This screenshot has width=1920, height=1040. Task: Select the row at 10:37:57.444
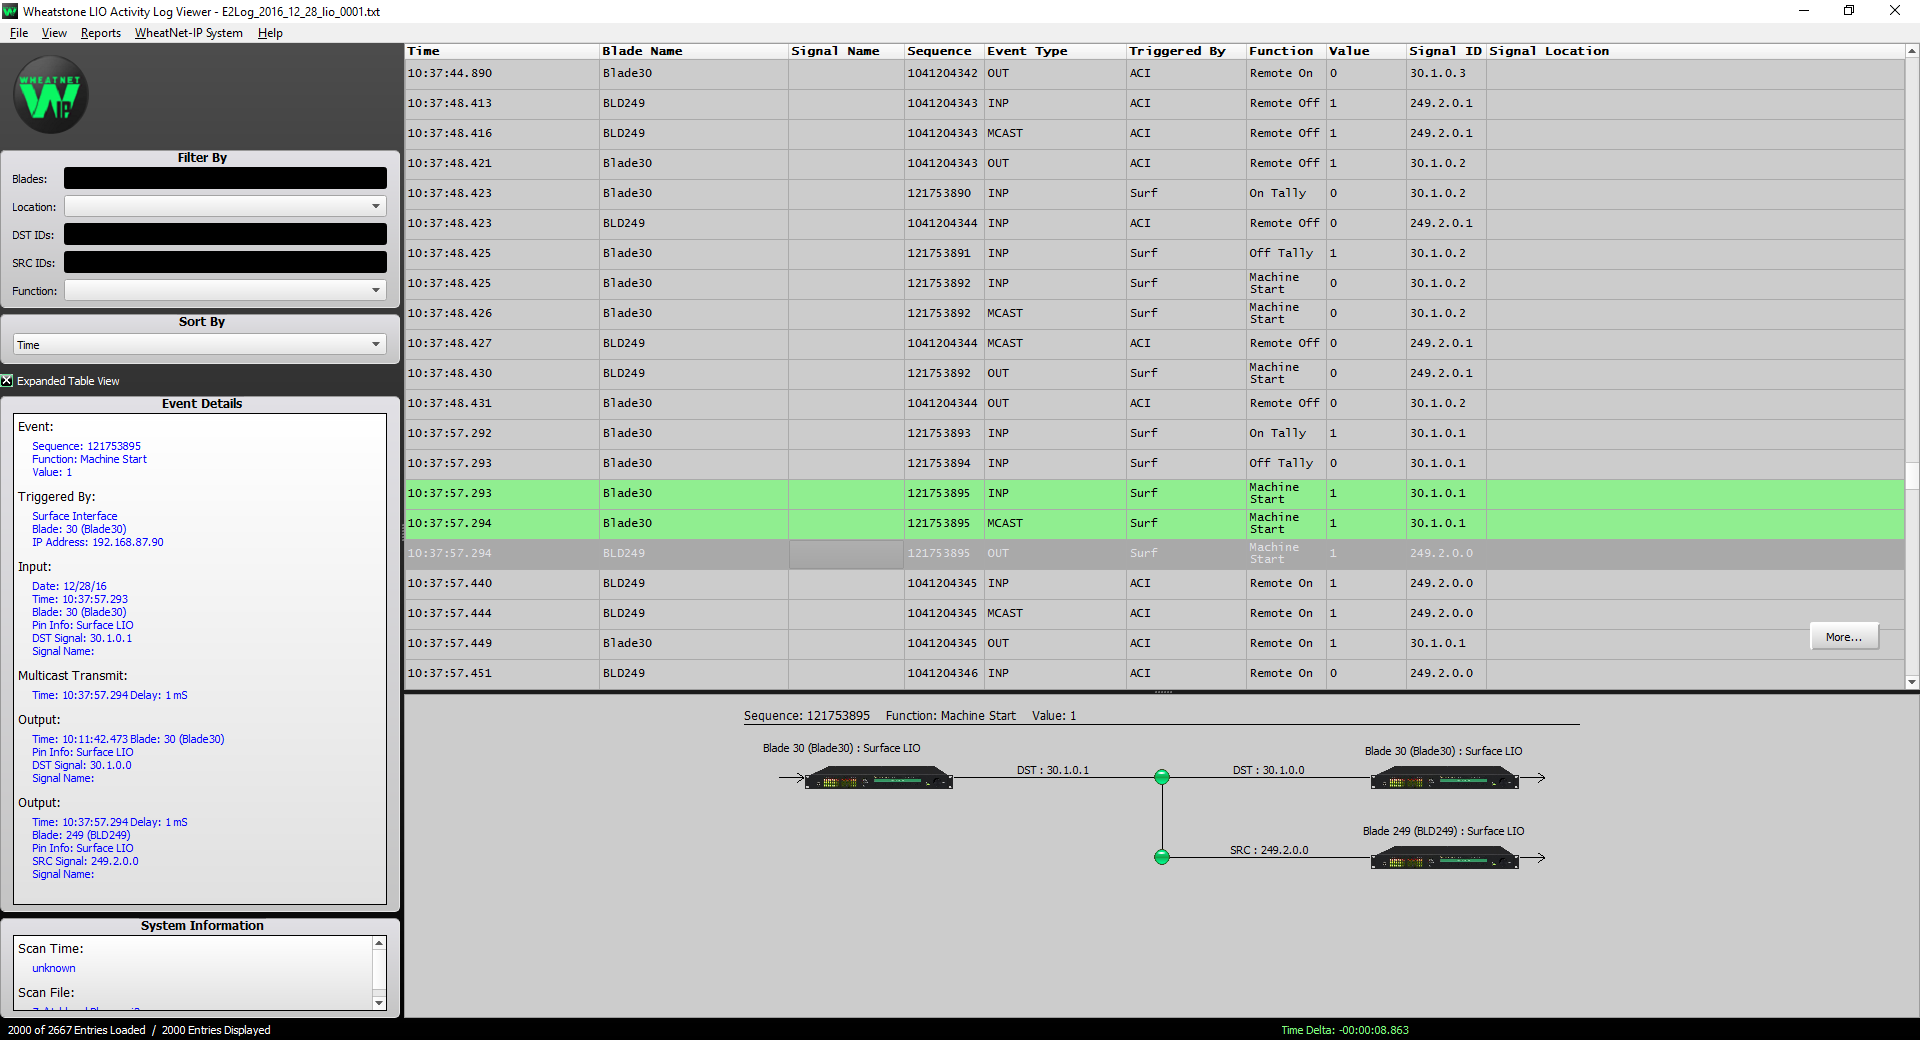point(1154,614)
